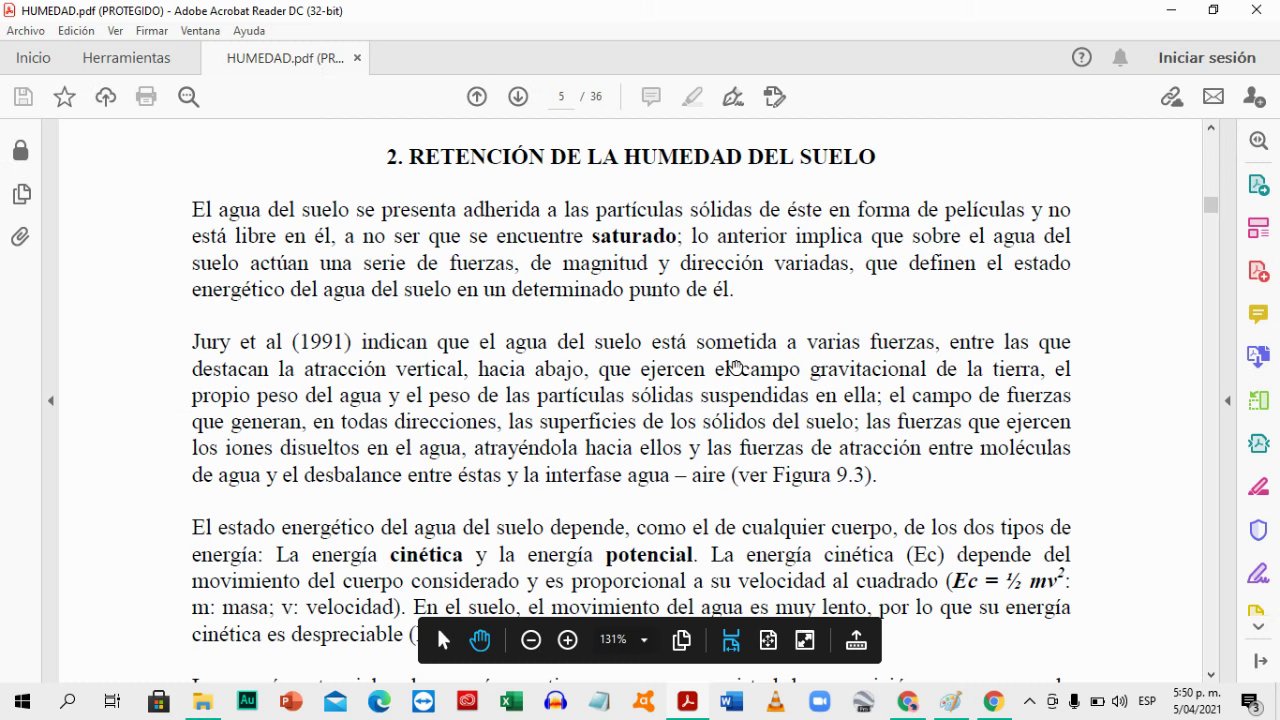Open the Comment tool in right pane
1280x720 pixels.
(x=1258, y=314)
